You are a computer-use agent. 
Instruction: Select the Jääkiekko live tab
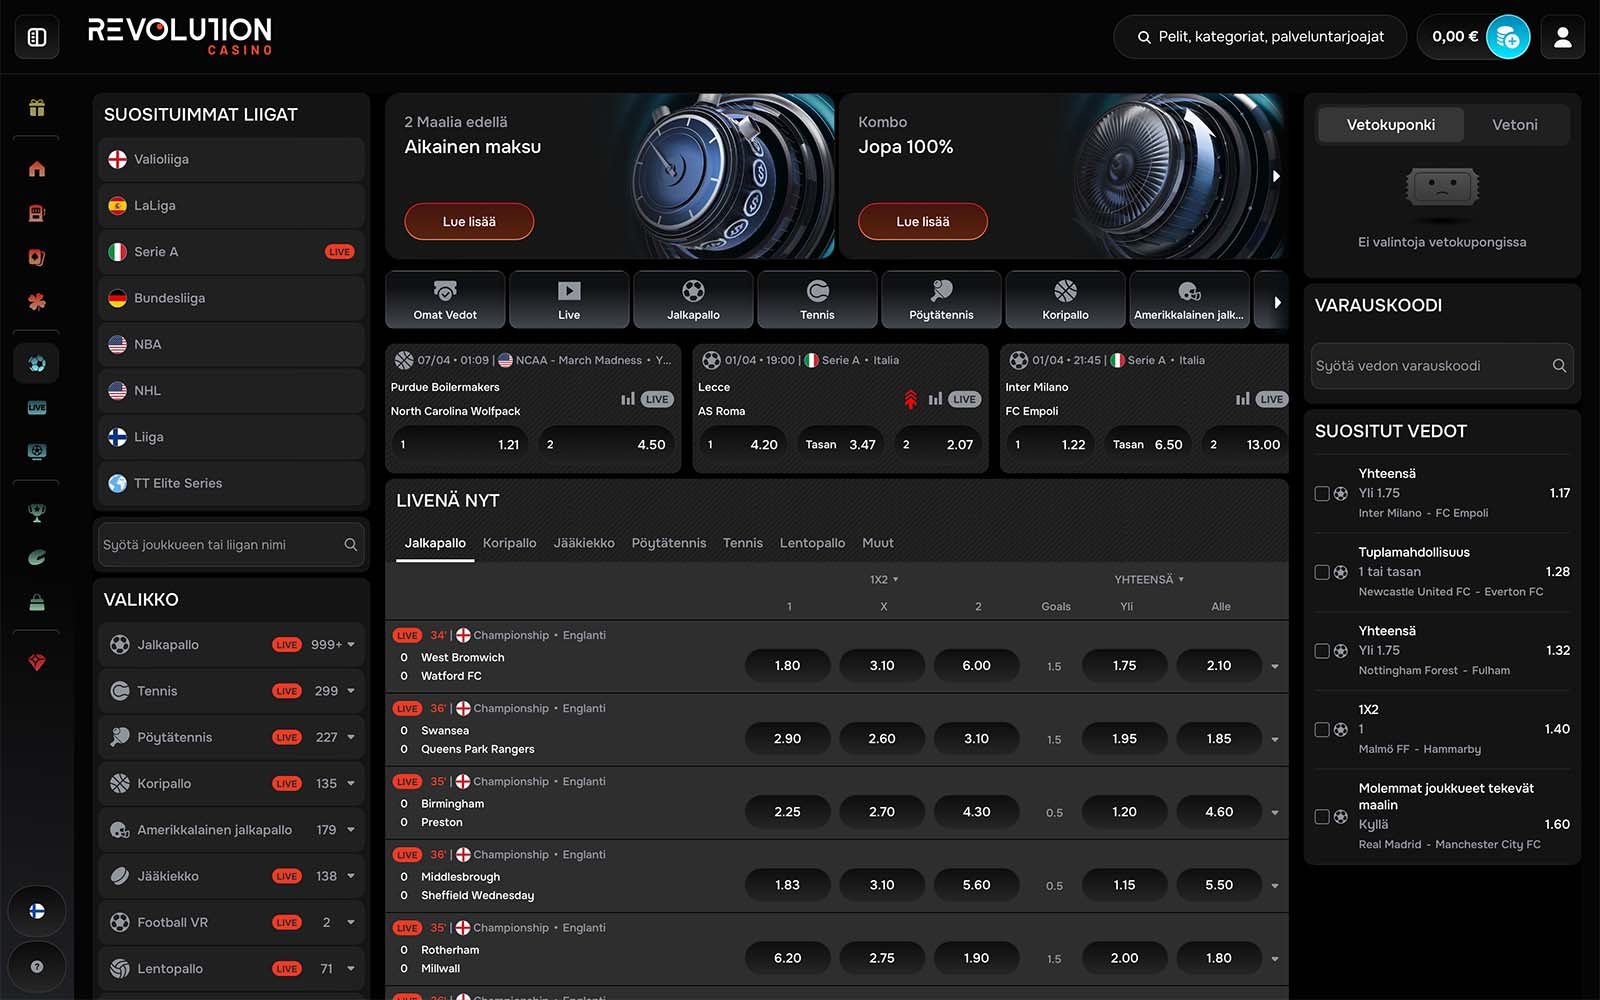click(584, 543)
